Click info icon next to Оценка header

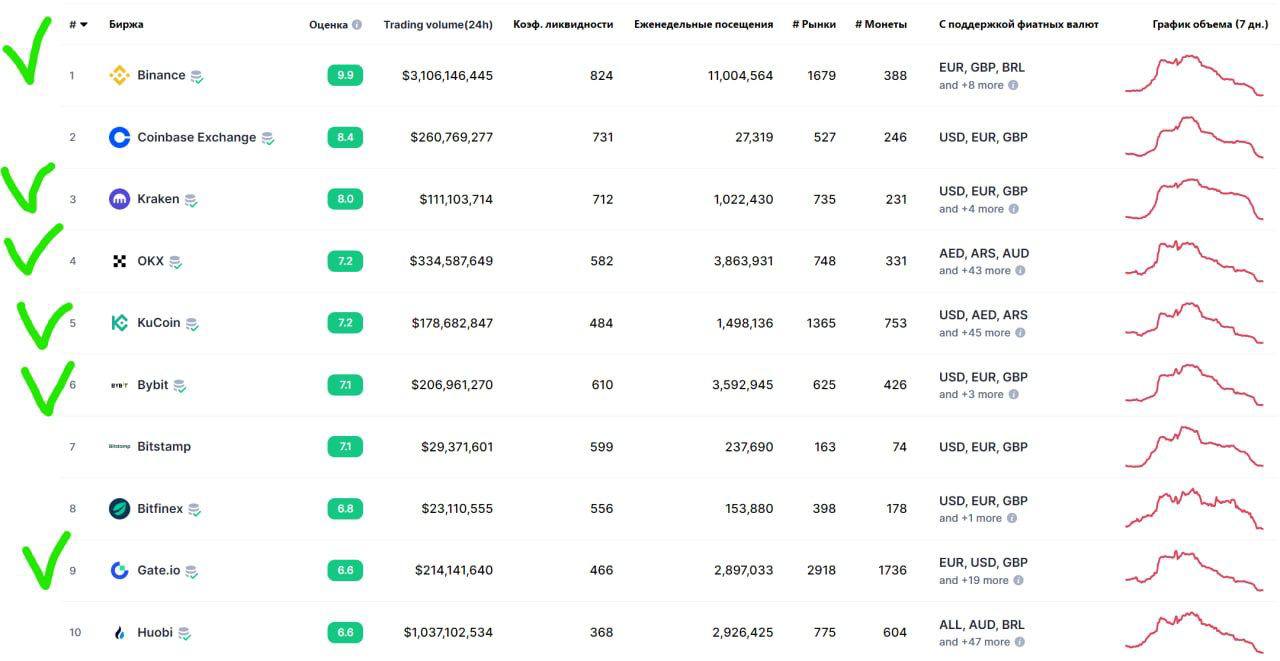357,25
